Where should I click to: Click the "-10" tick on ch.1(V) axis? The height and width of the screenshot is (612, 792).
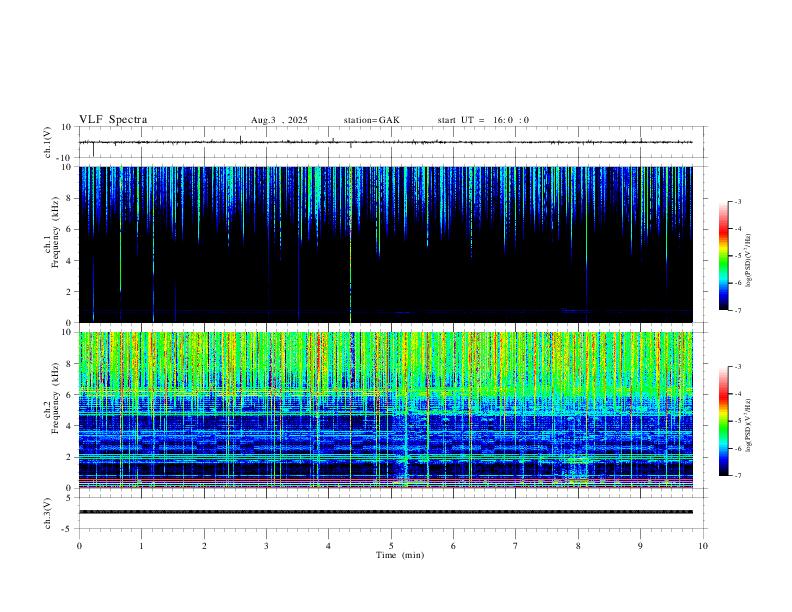(x=65, y=159)
